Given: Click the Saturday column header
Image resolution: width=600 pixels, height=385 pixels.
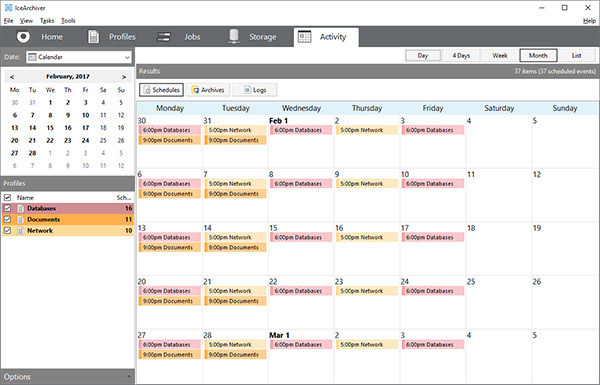Looking at the screenshot, I should [499, 108].
